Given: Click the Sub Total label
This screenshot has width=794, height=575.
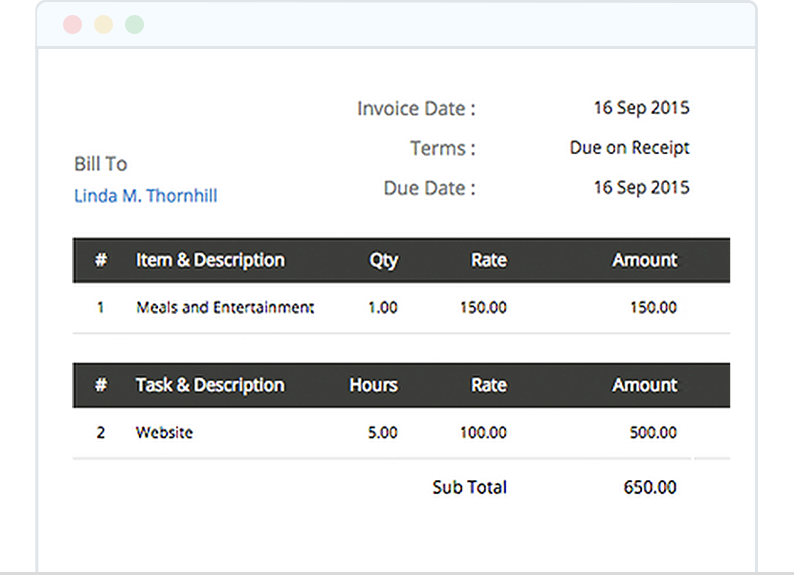Looking at the screenshot, I should point(469,488).
